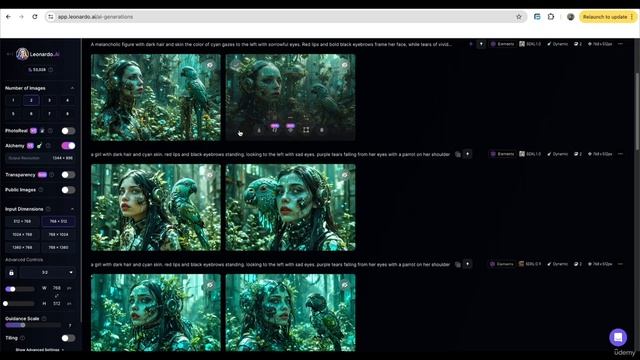Turn on Public Images toggle
The image size is (640, 360).
[x=68, y=190]
